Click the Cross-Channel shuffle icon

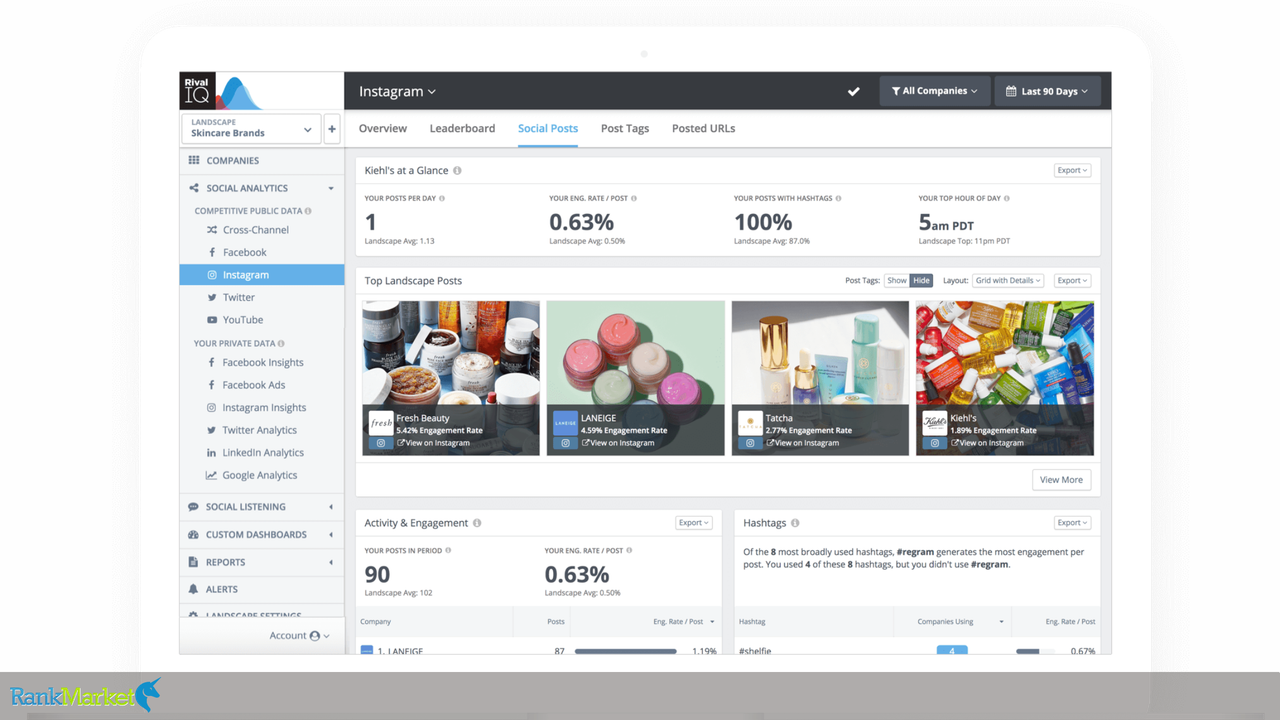pyautogui.click(x=212, y=230)
